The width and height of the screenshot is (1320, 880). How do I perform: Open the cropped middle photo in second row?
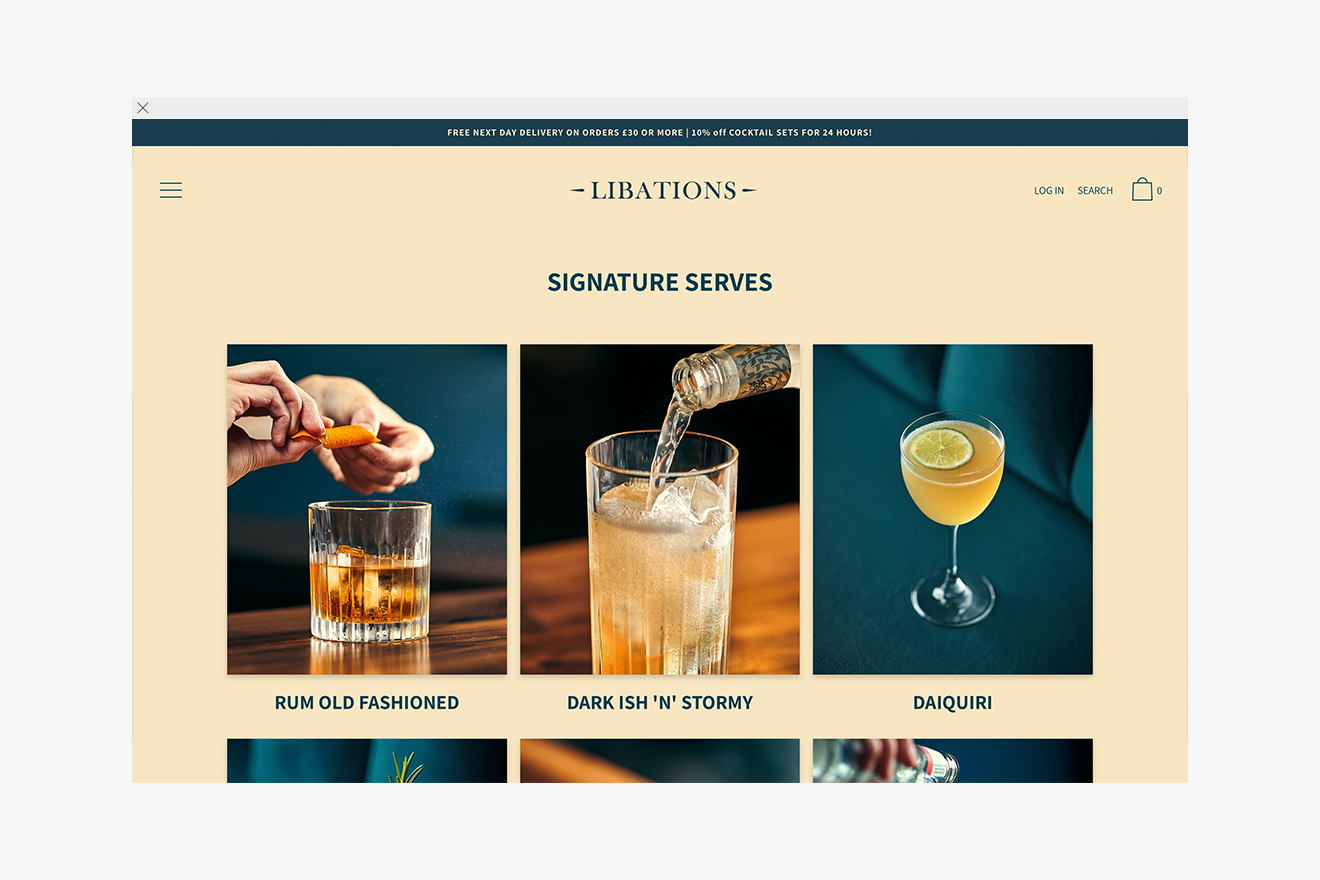(x=660, y=761)
